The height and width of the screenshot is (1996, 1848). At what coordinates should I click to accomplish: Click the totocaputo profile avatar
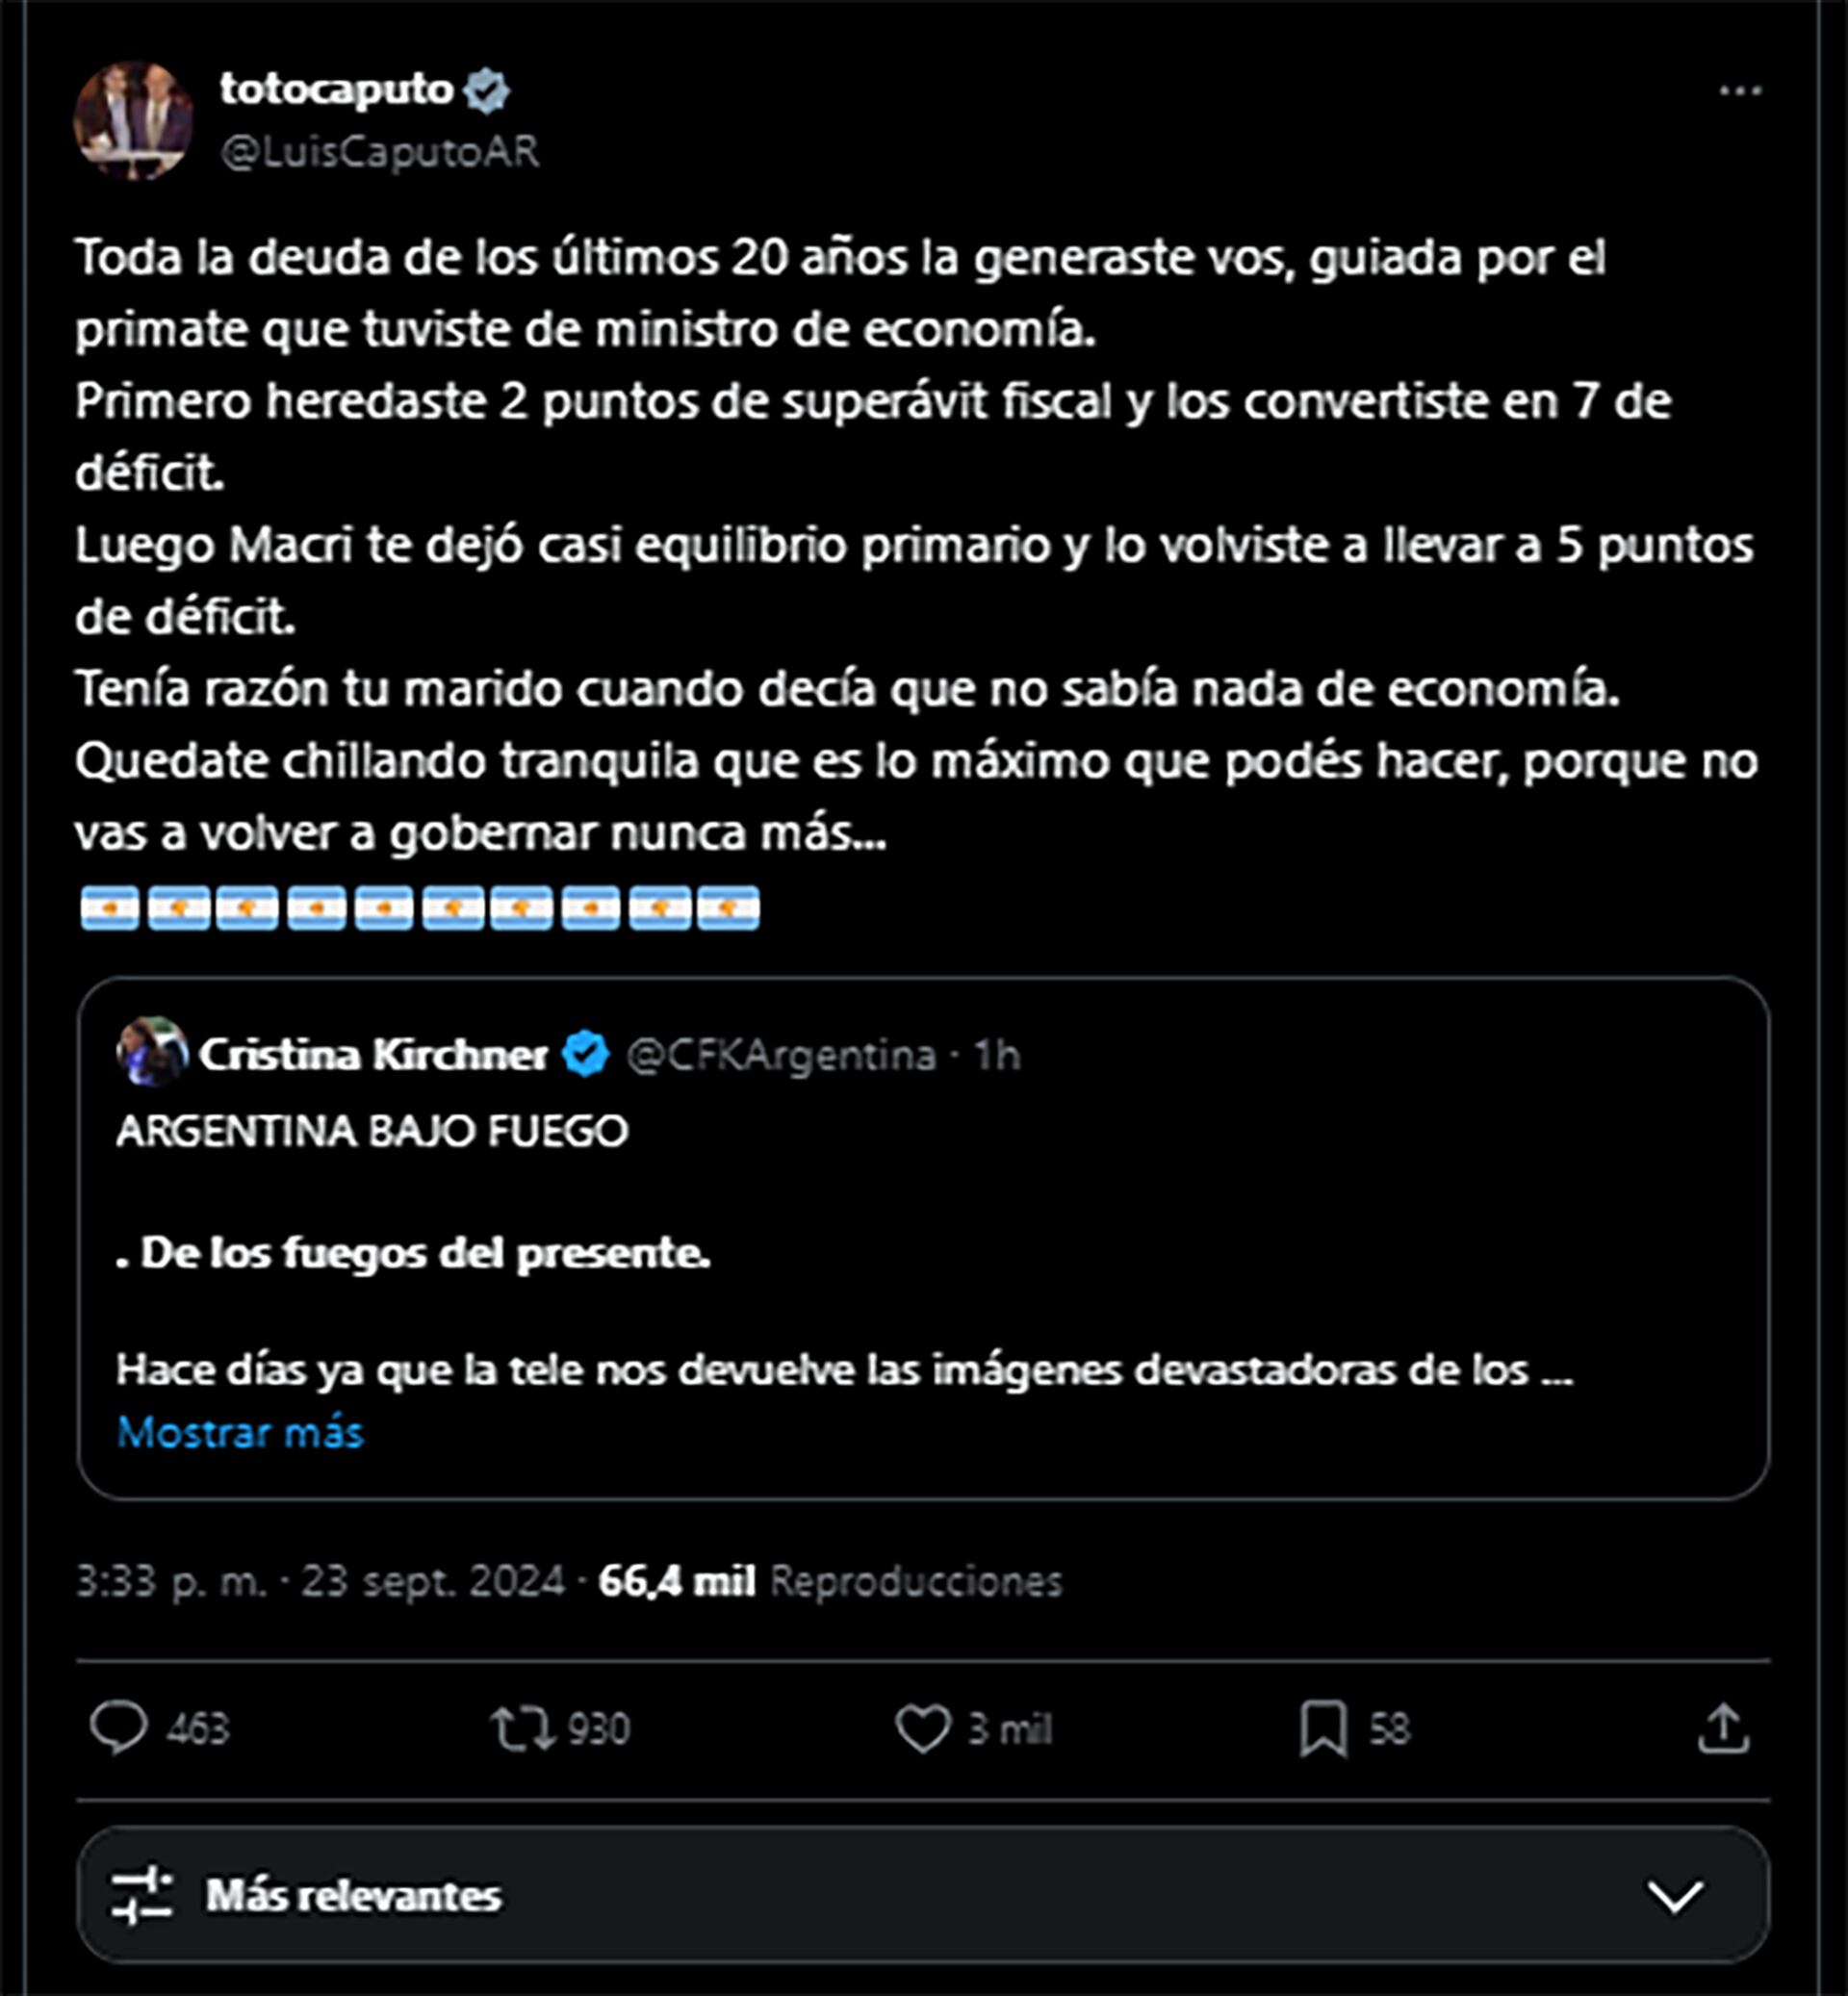(x=133, y=121)
